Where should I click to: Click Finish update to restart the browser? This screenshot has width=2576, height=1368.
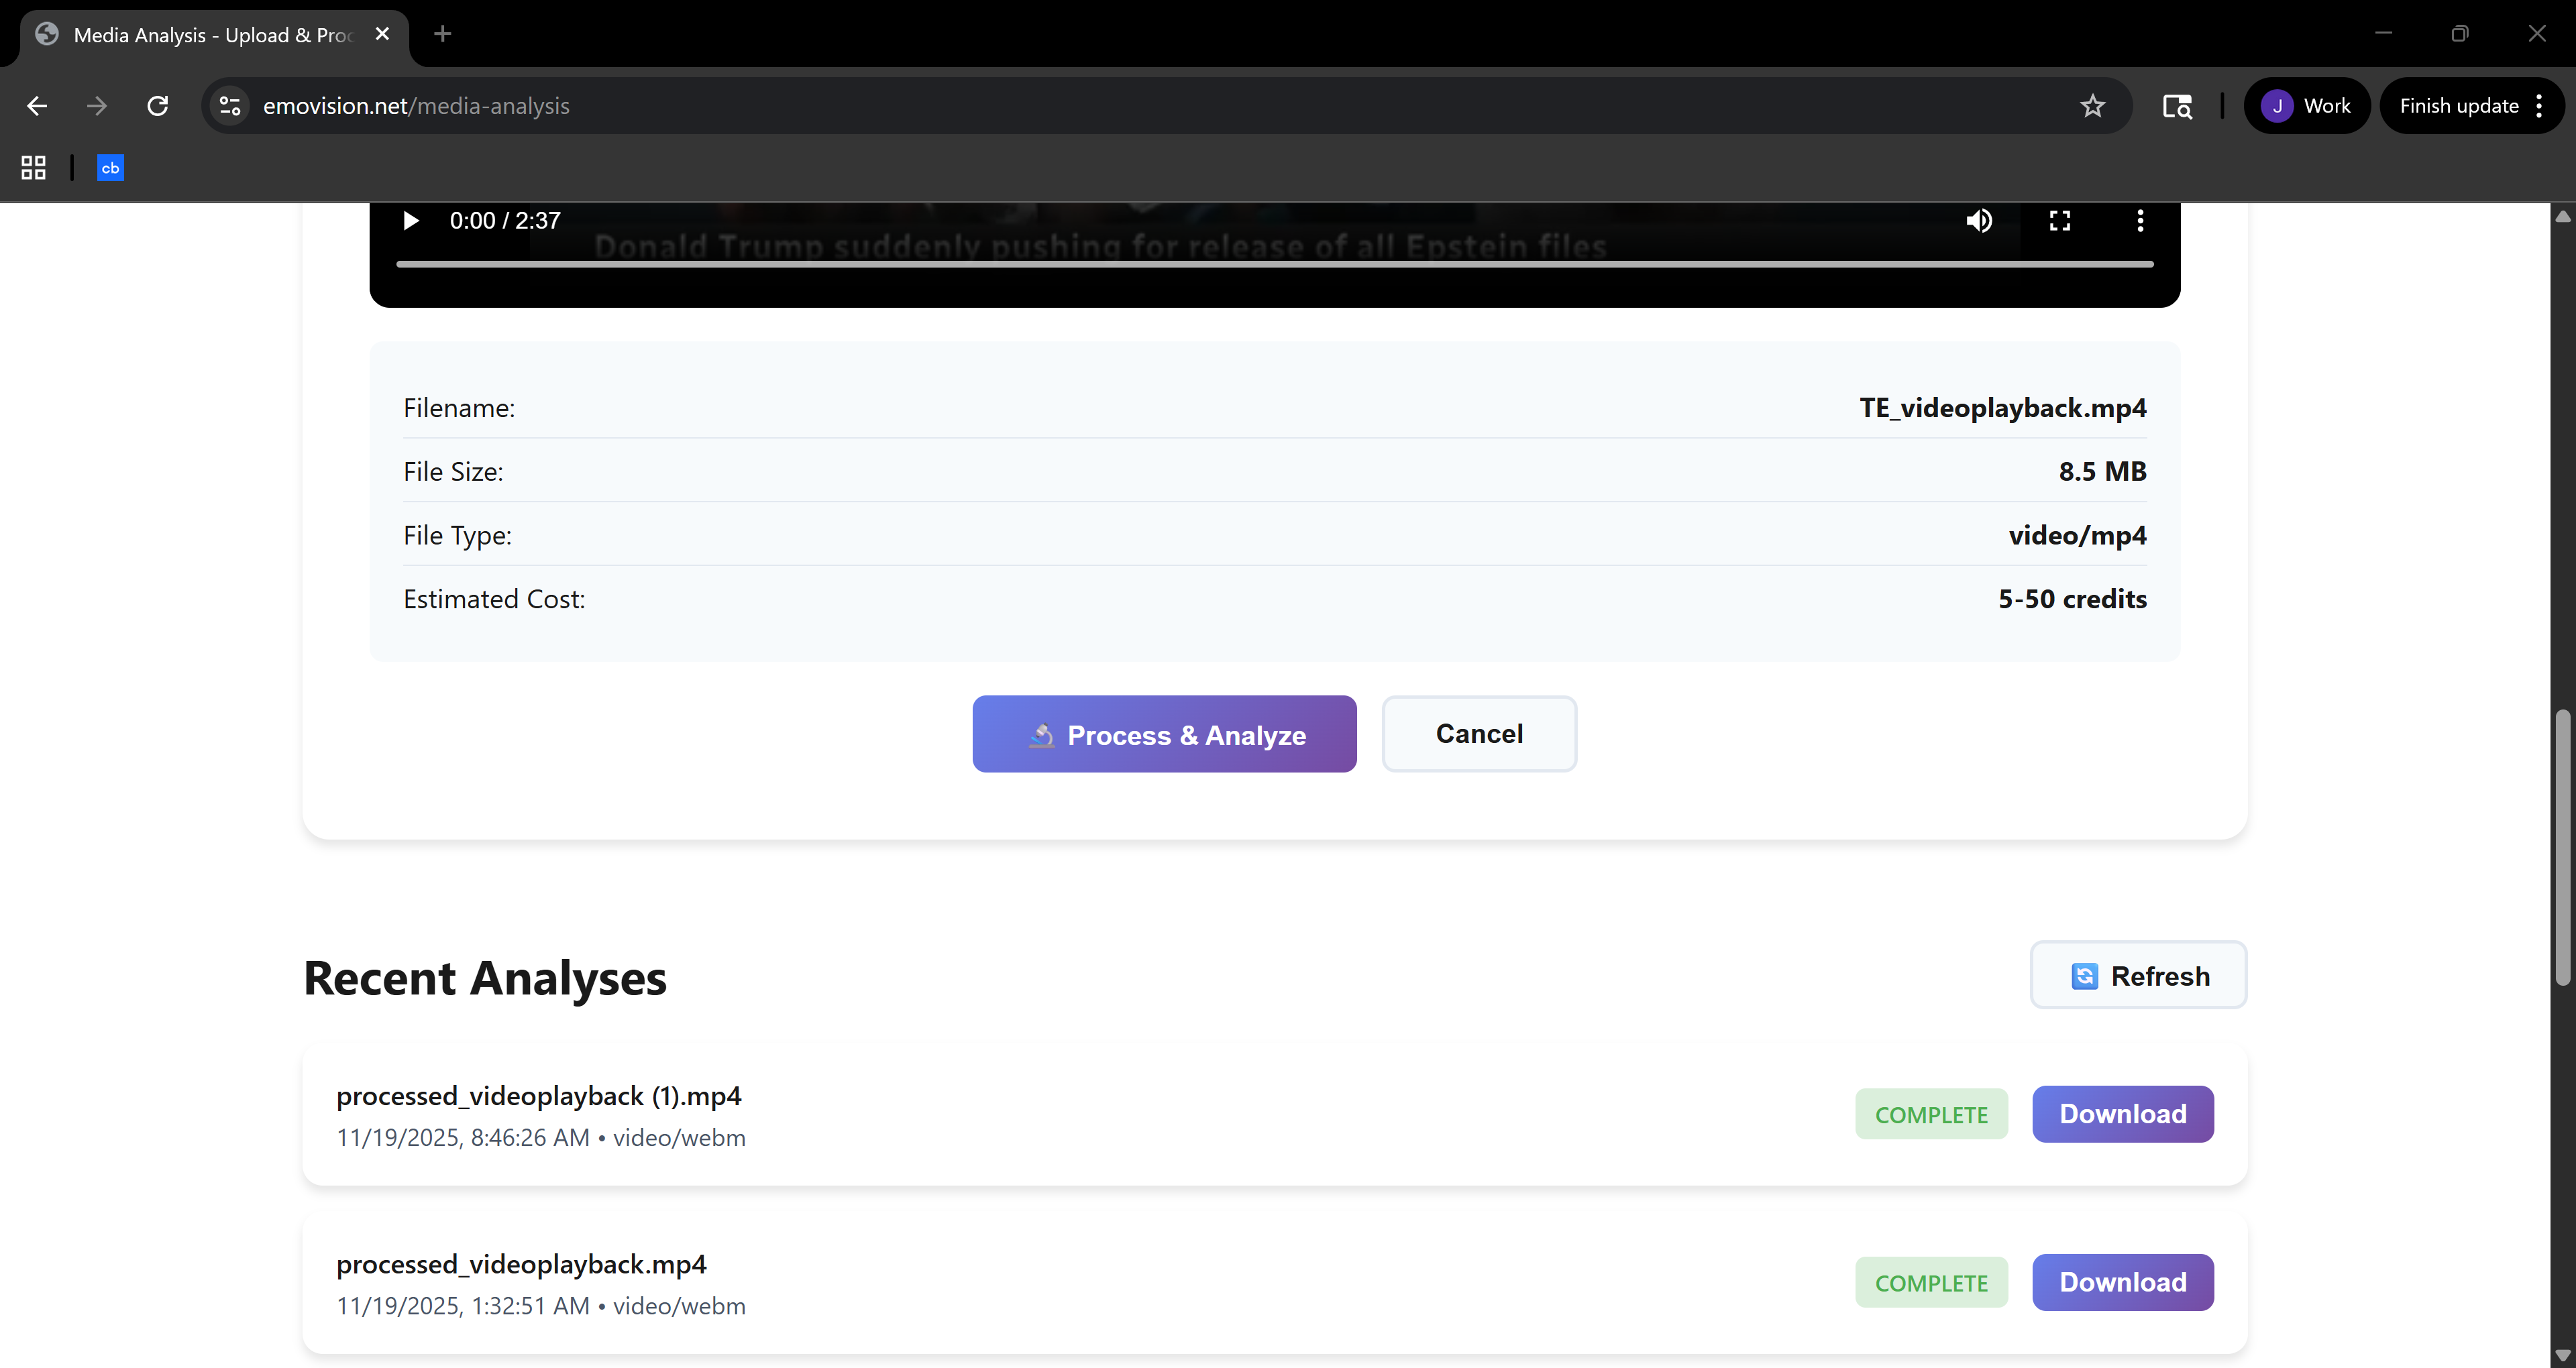(2460, 105)
